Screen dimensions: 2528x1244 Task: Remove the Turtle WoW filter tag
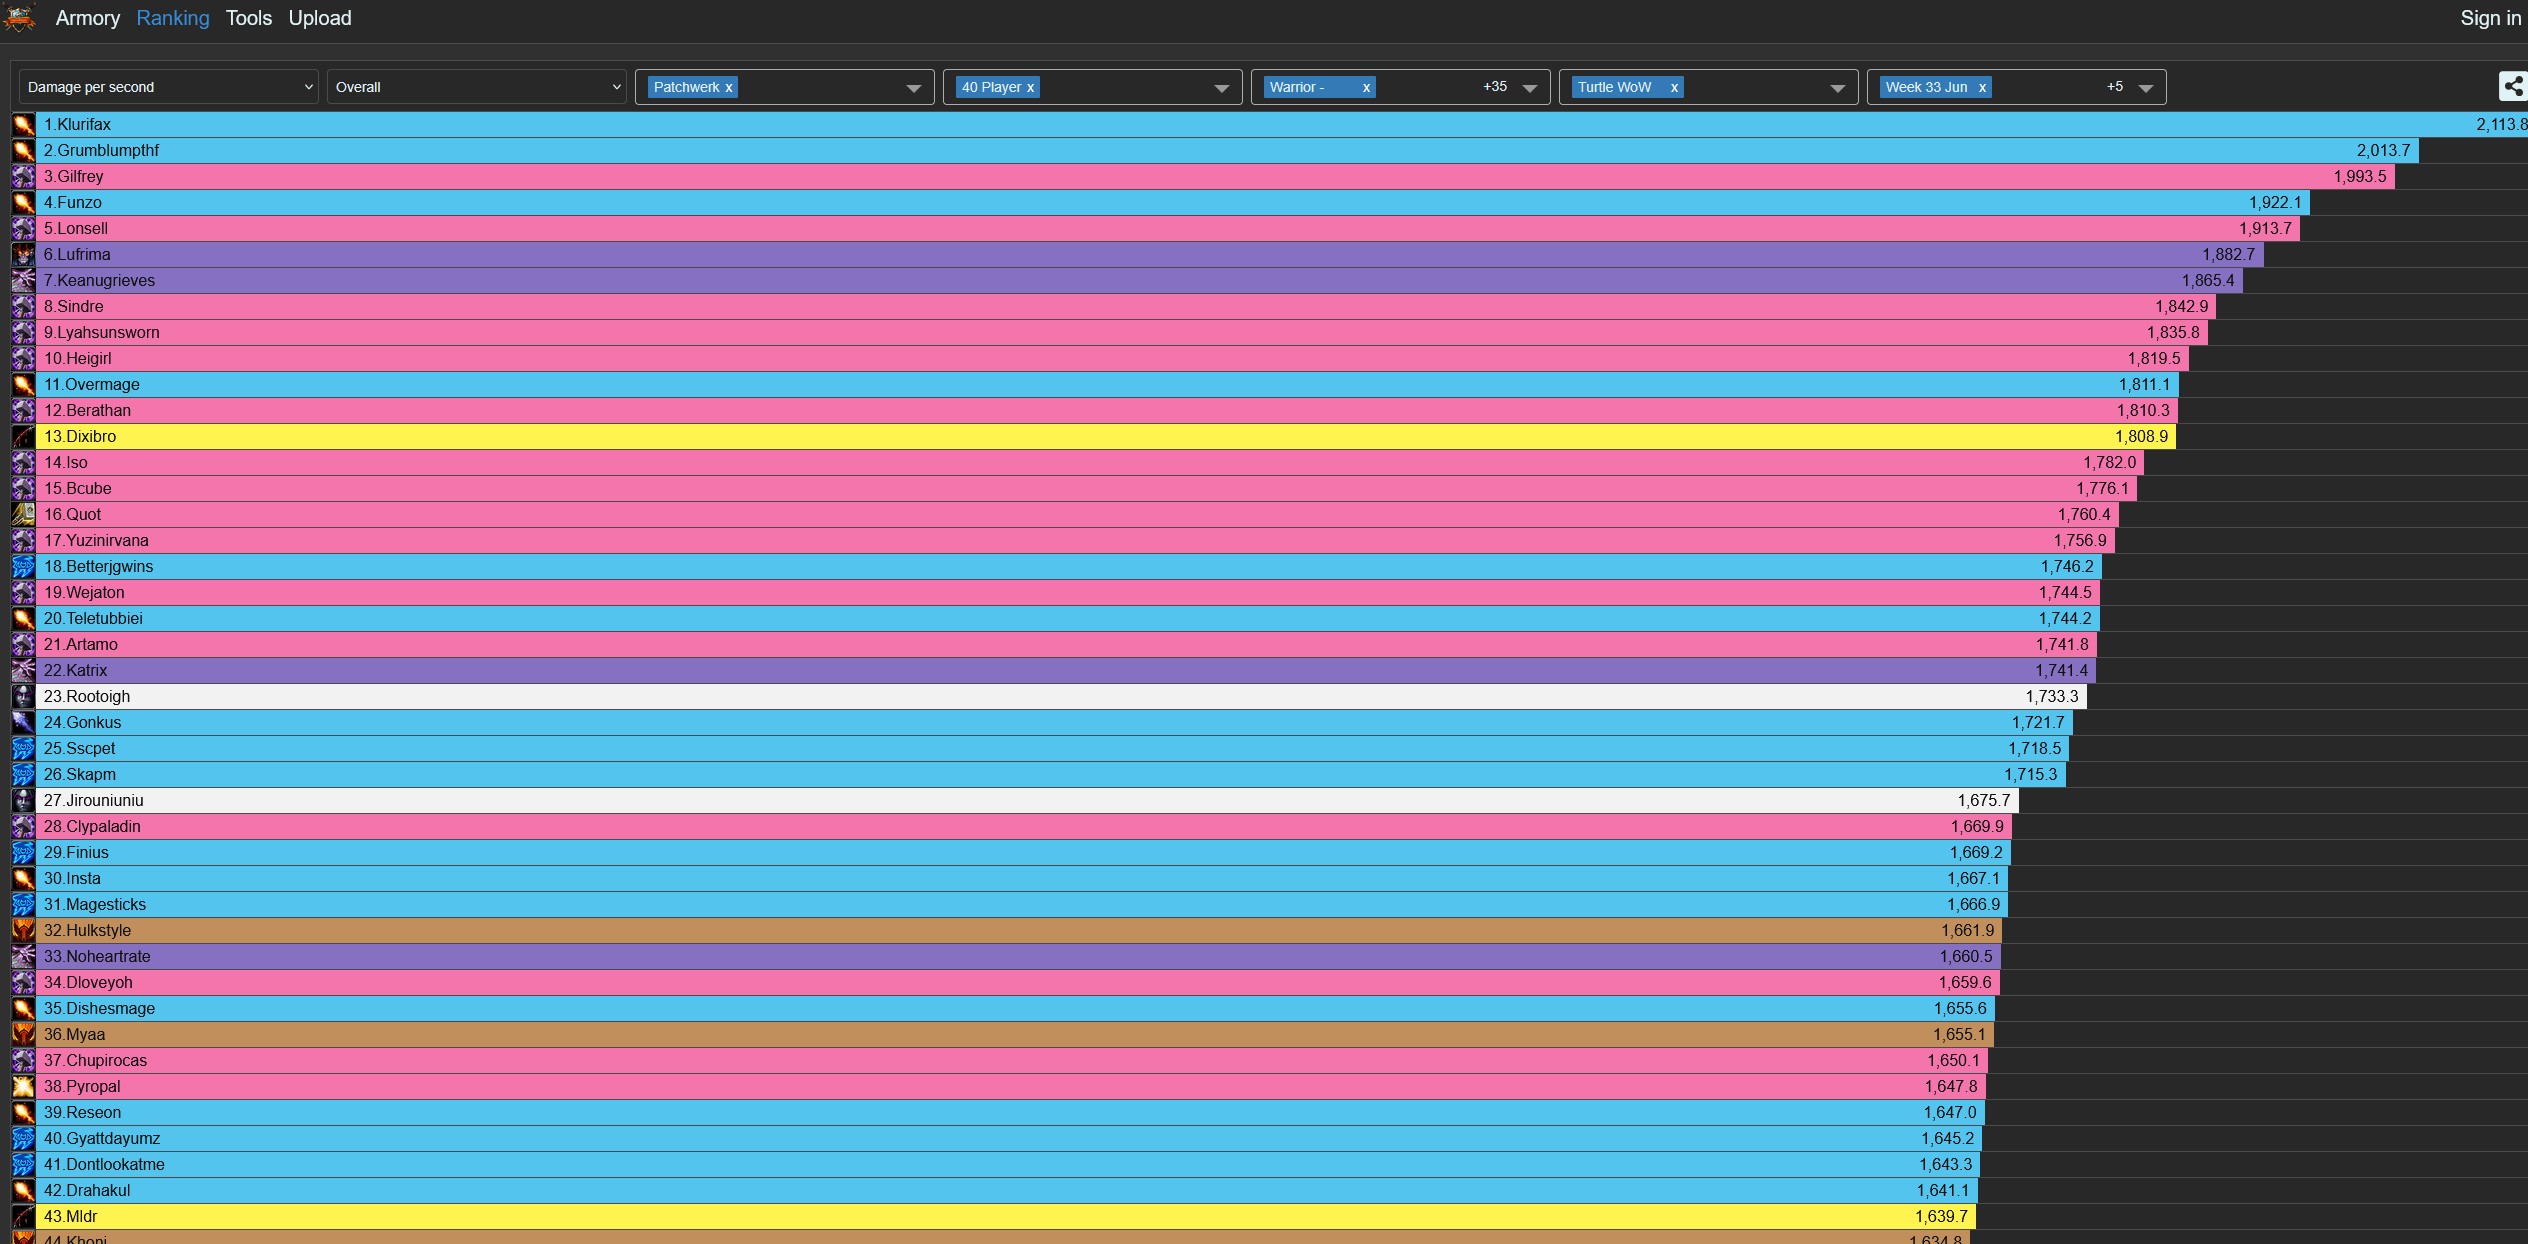(1674, 88)
